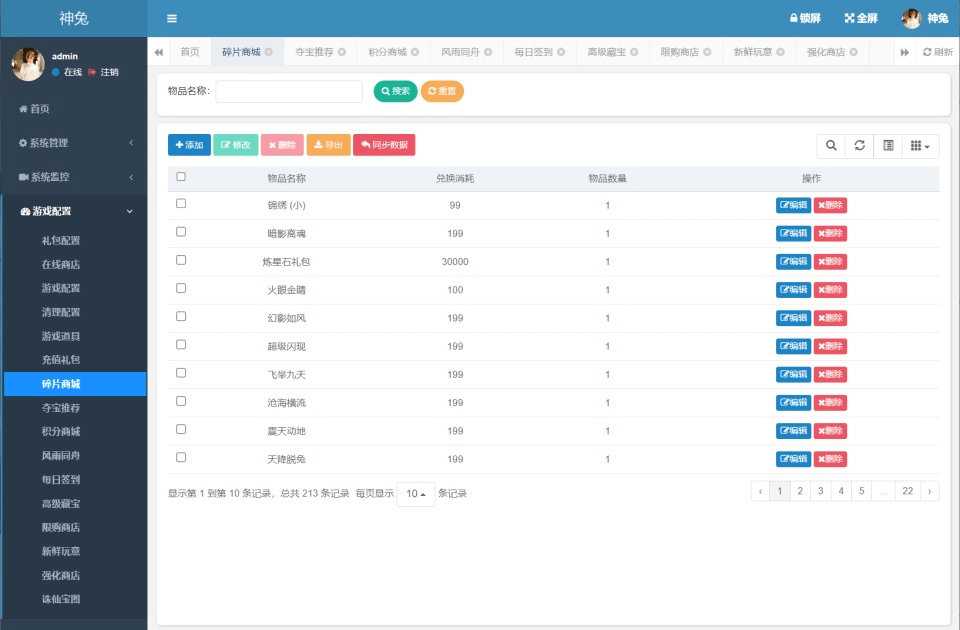Image resolution: width=960 pixels, height=630 pixels.
Task: Click the blue 添加 add button
Action: pos(189,145)
